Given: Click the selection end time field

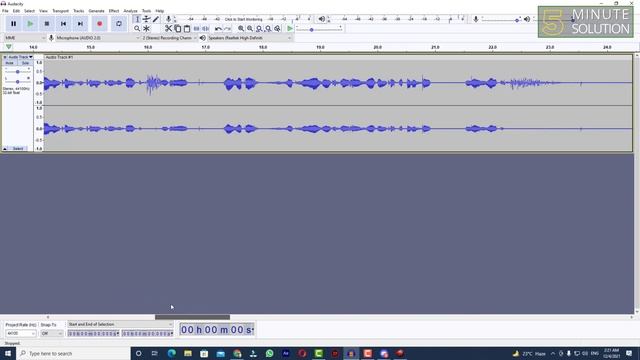Looking at the screenshot, I should [x=147, y=333].
